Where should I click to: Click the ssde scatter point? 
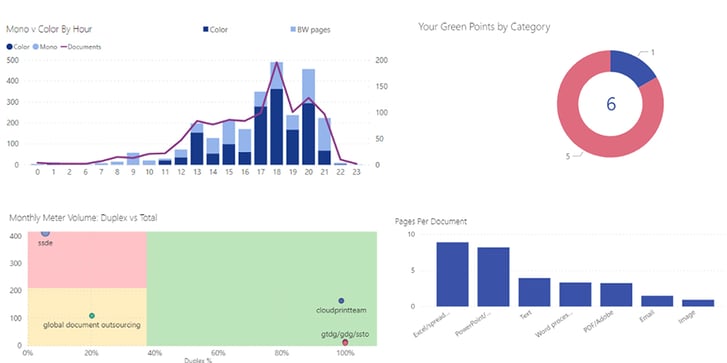[x=45, y=233]
